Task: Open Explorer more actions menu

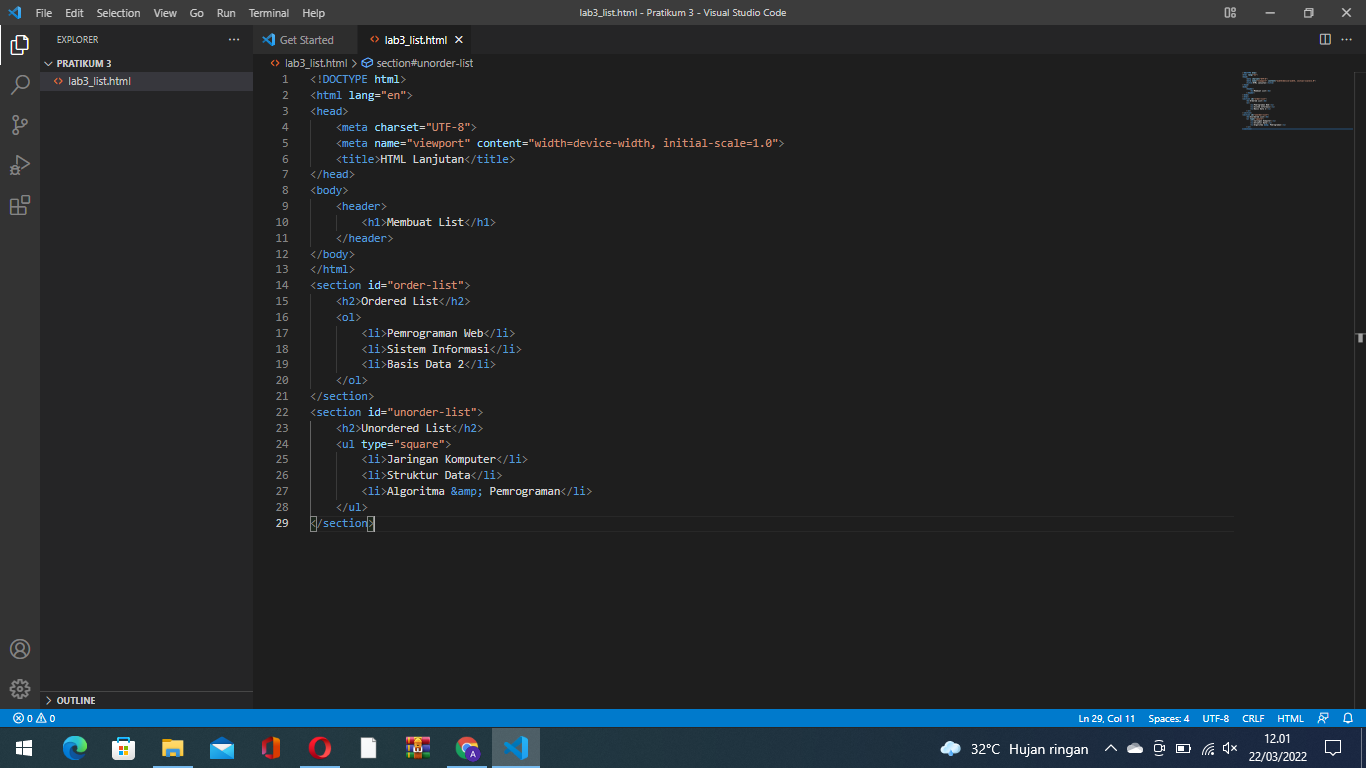Action: tap(233, 40)
